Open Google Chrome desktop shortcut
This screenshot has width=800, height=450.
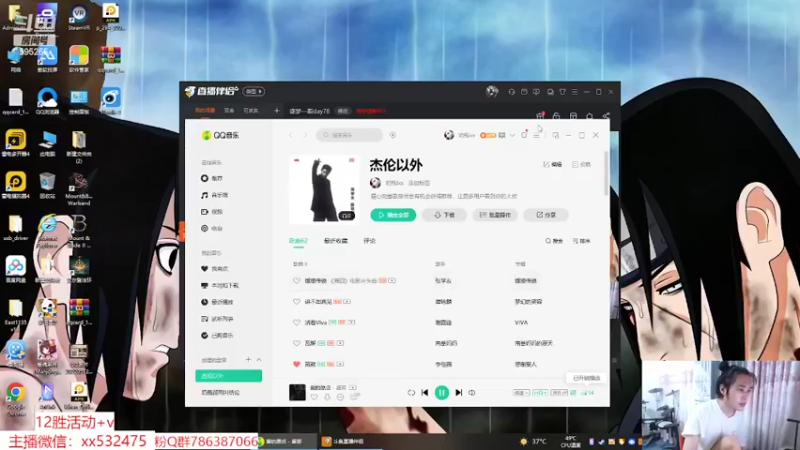click(x=16, y=398)
